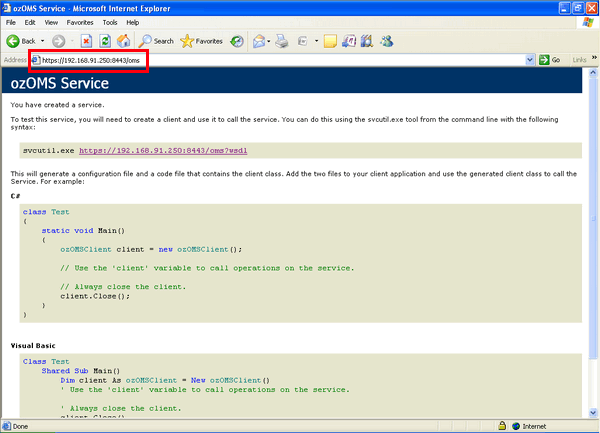Open the yellow Discuss notes icon
Screen dimensions: 600x433
[330, 41]
